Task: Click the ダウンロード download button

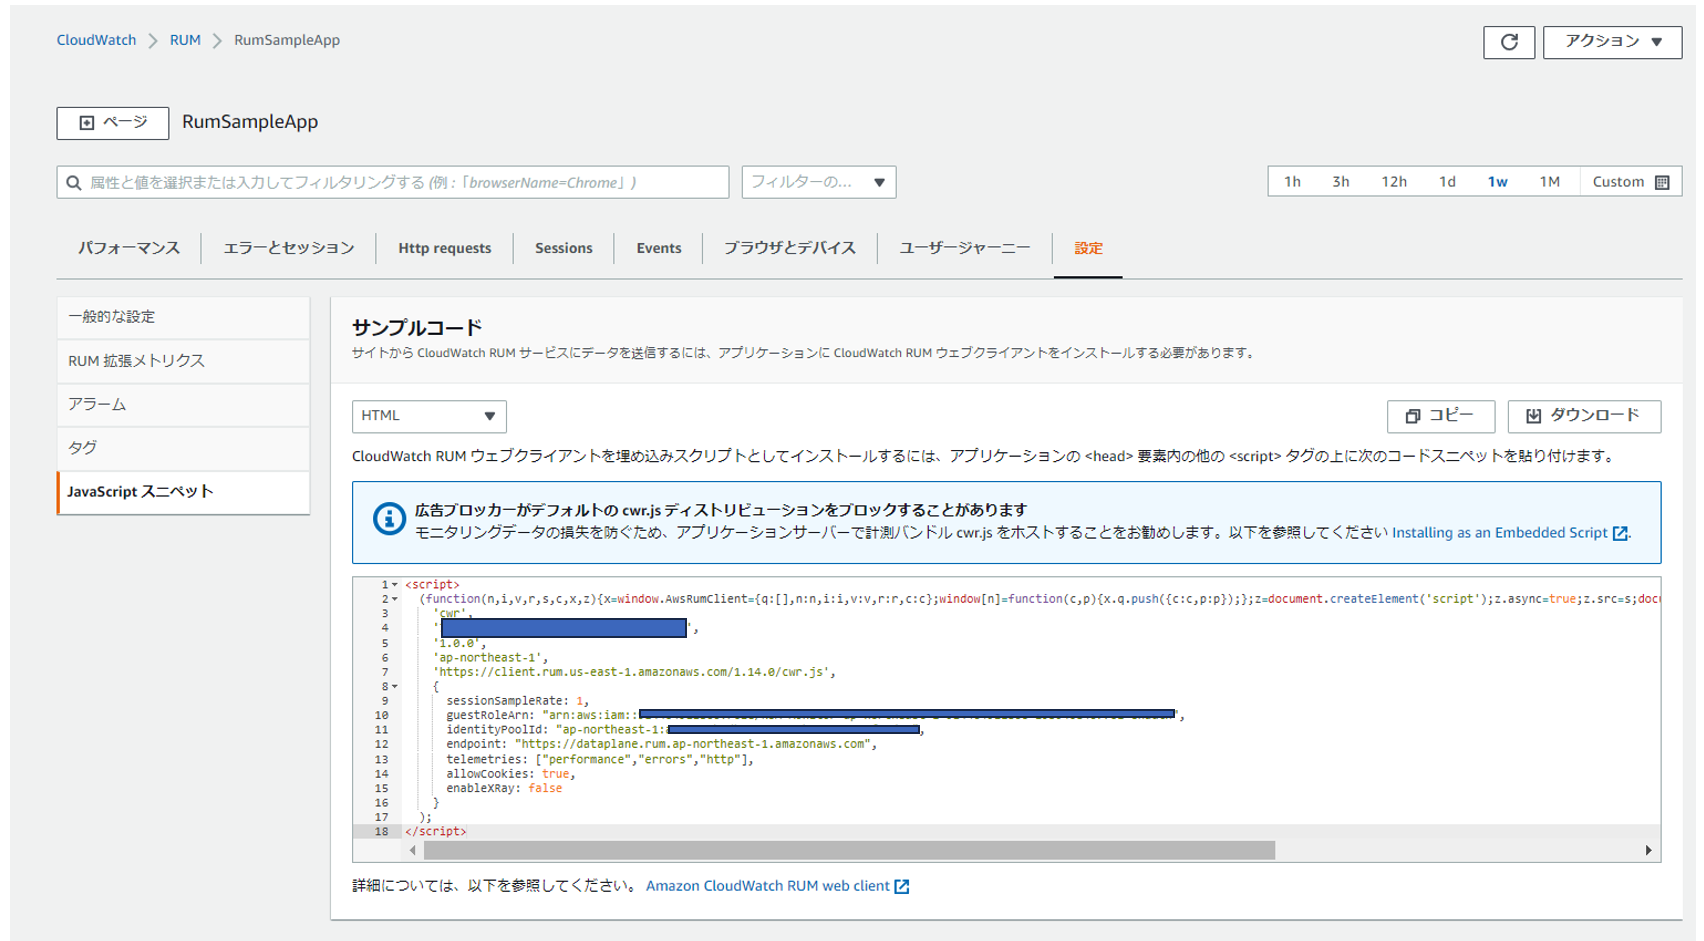Action: [x=1583, y=416]
